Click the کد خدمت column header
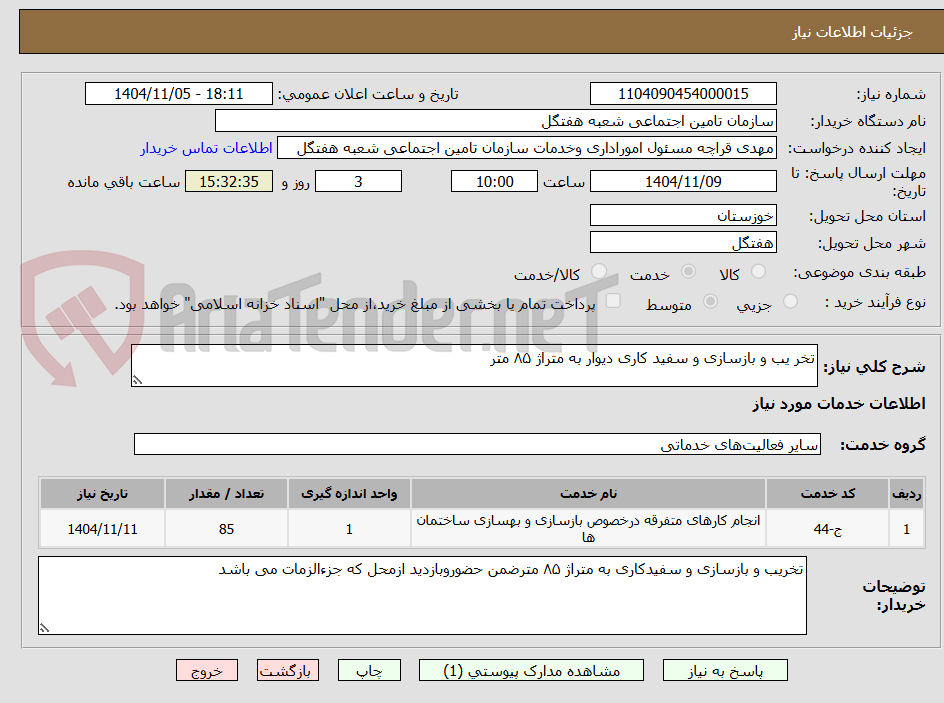944x703 pixels. coord(827,494)
